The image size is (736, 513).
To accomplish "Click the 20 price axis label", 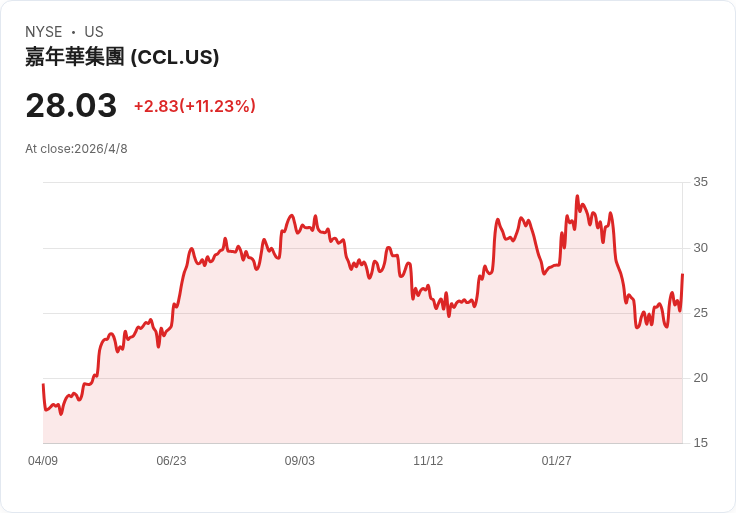I will click(x=700, y=377).
